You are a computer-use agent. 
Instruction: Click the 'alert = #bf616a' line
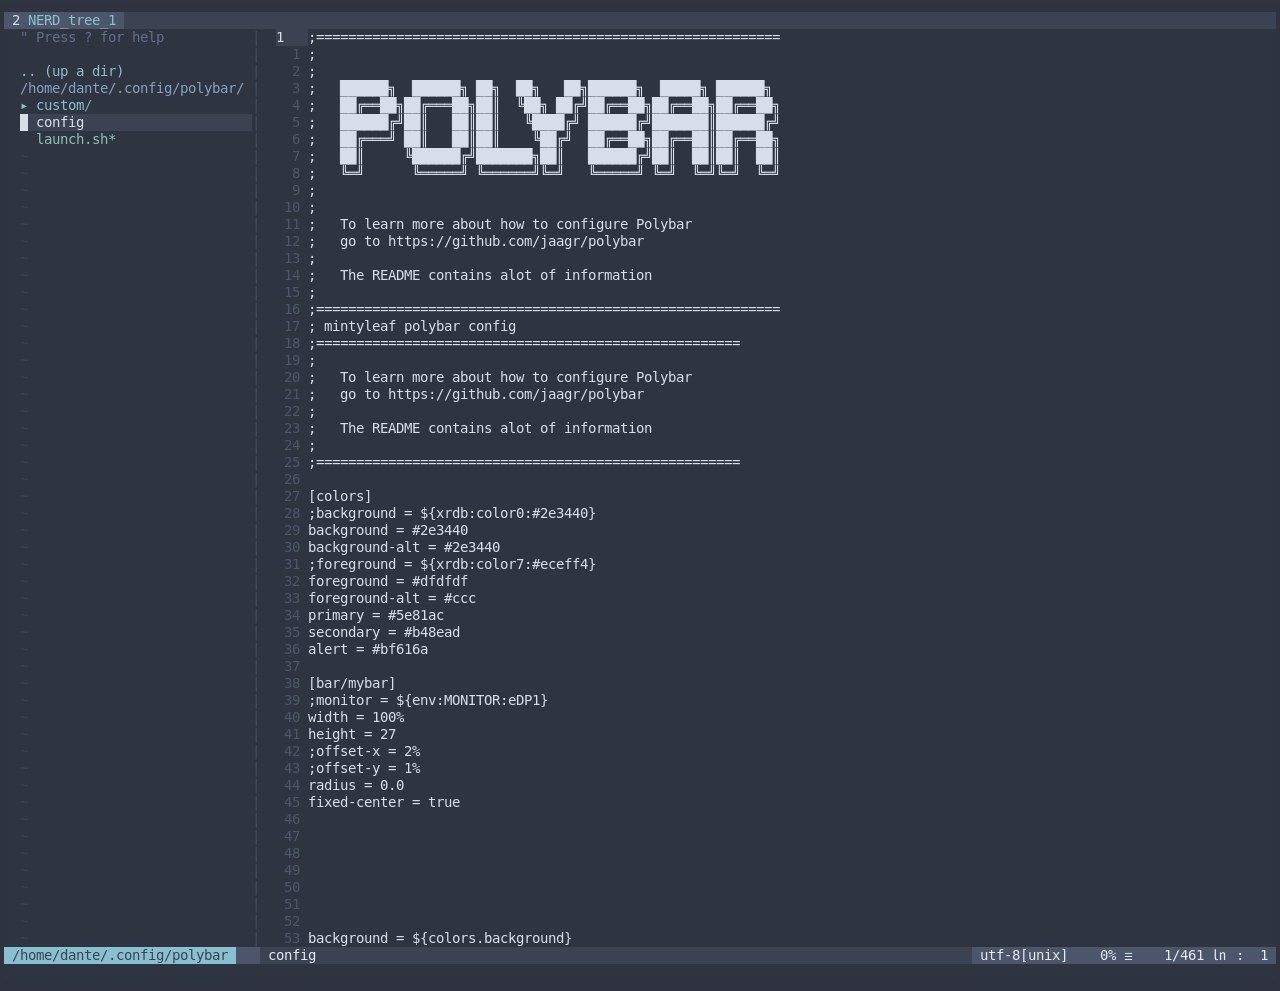(368, 649)
